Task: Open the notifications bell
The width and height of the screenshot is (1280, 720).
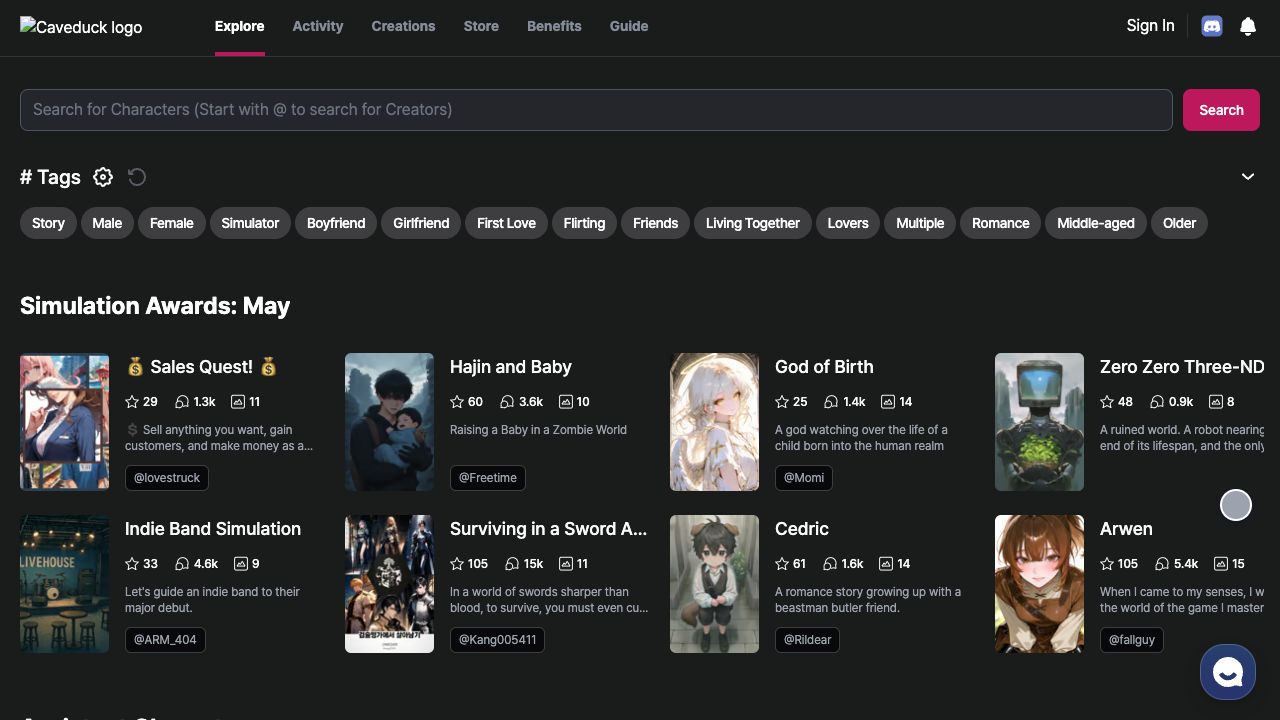Action: [x=1248, y=27]
